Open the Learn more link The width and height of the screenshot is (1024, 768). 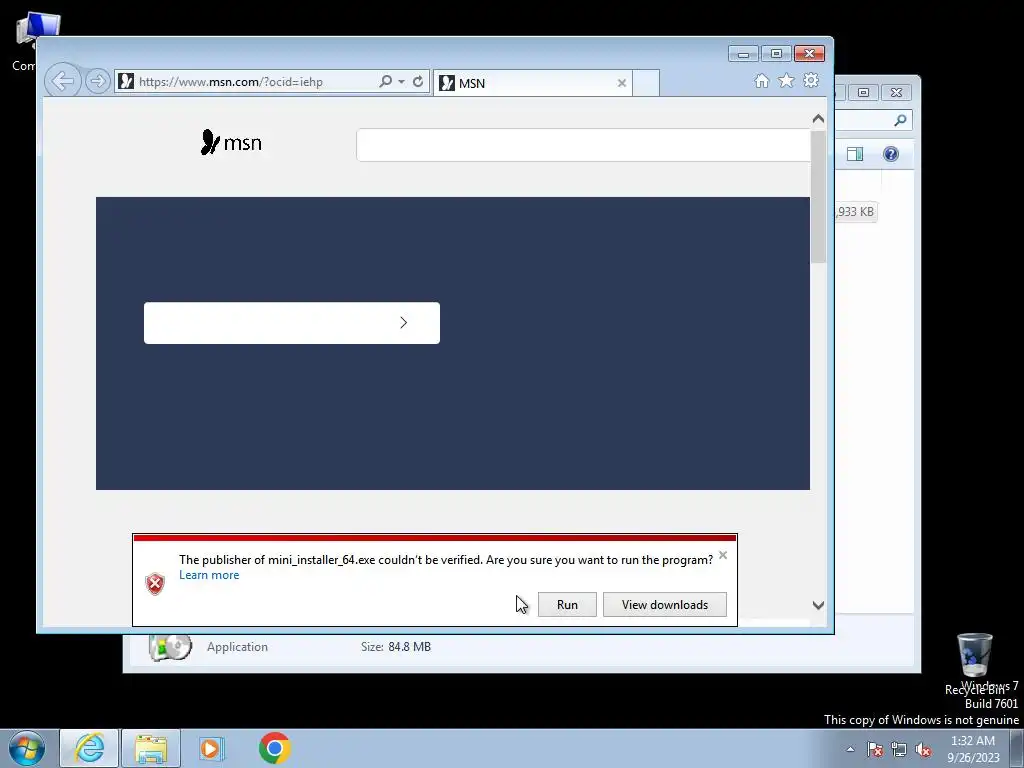[x=209, y=575]
